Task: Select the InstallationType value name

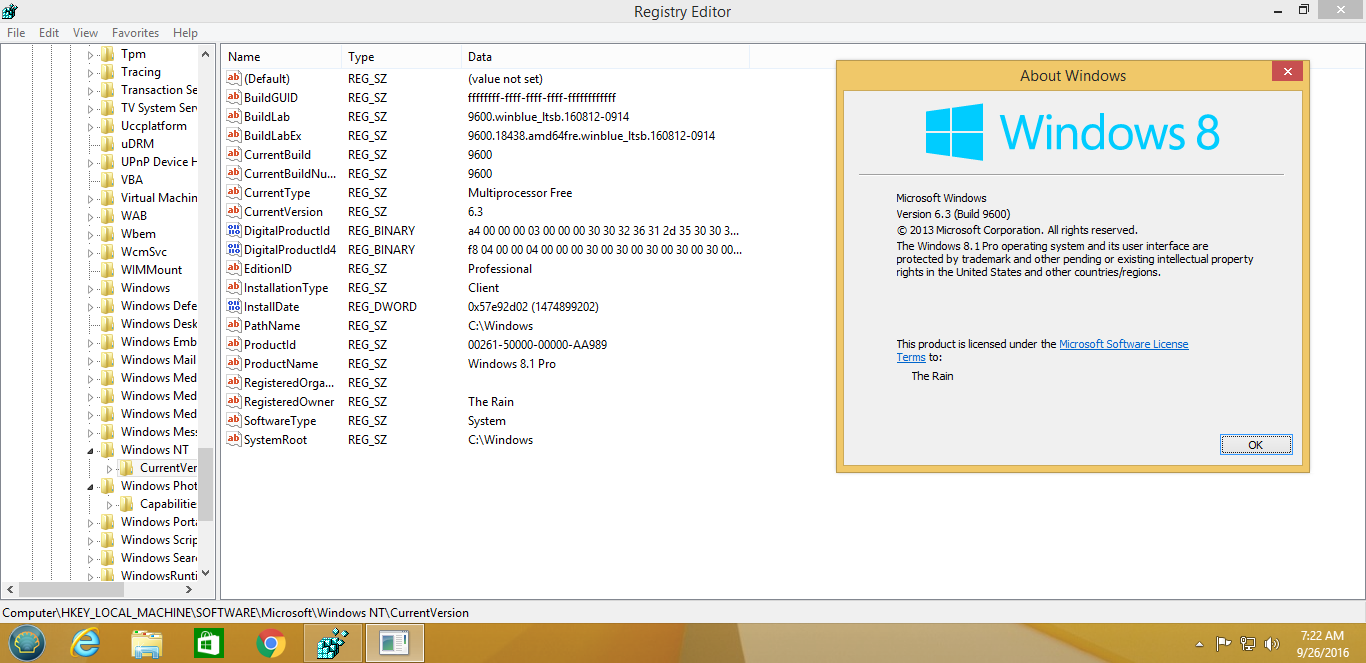Action: pos(286,288)
